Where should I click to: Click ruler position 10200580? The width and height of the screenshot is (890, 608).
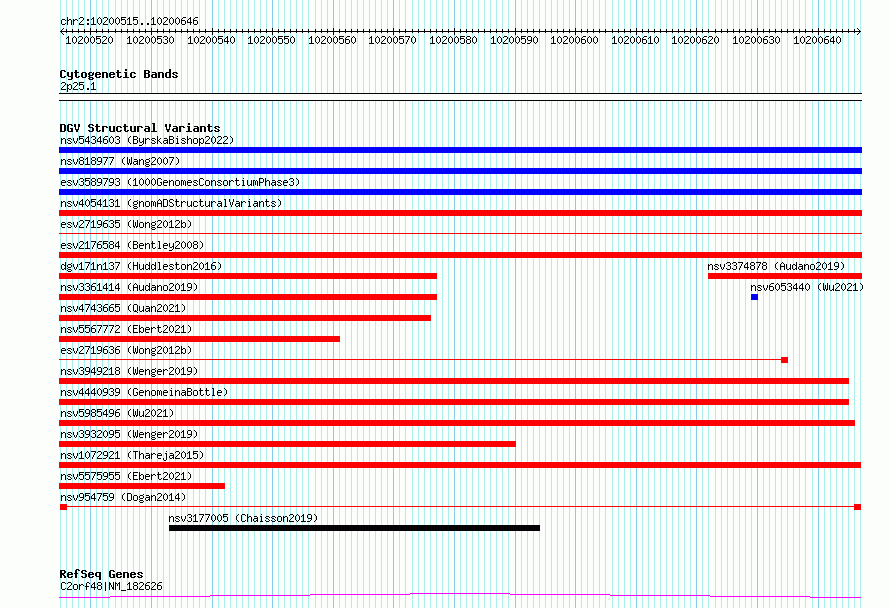pyautogui.click(x=453, y=40)
